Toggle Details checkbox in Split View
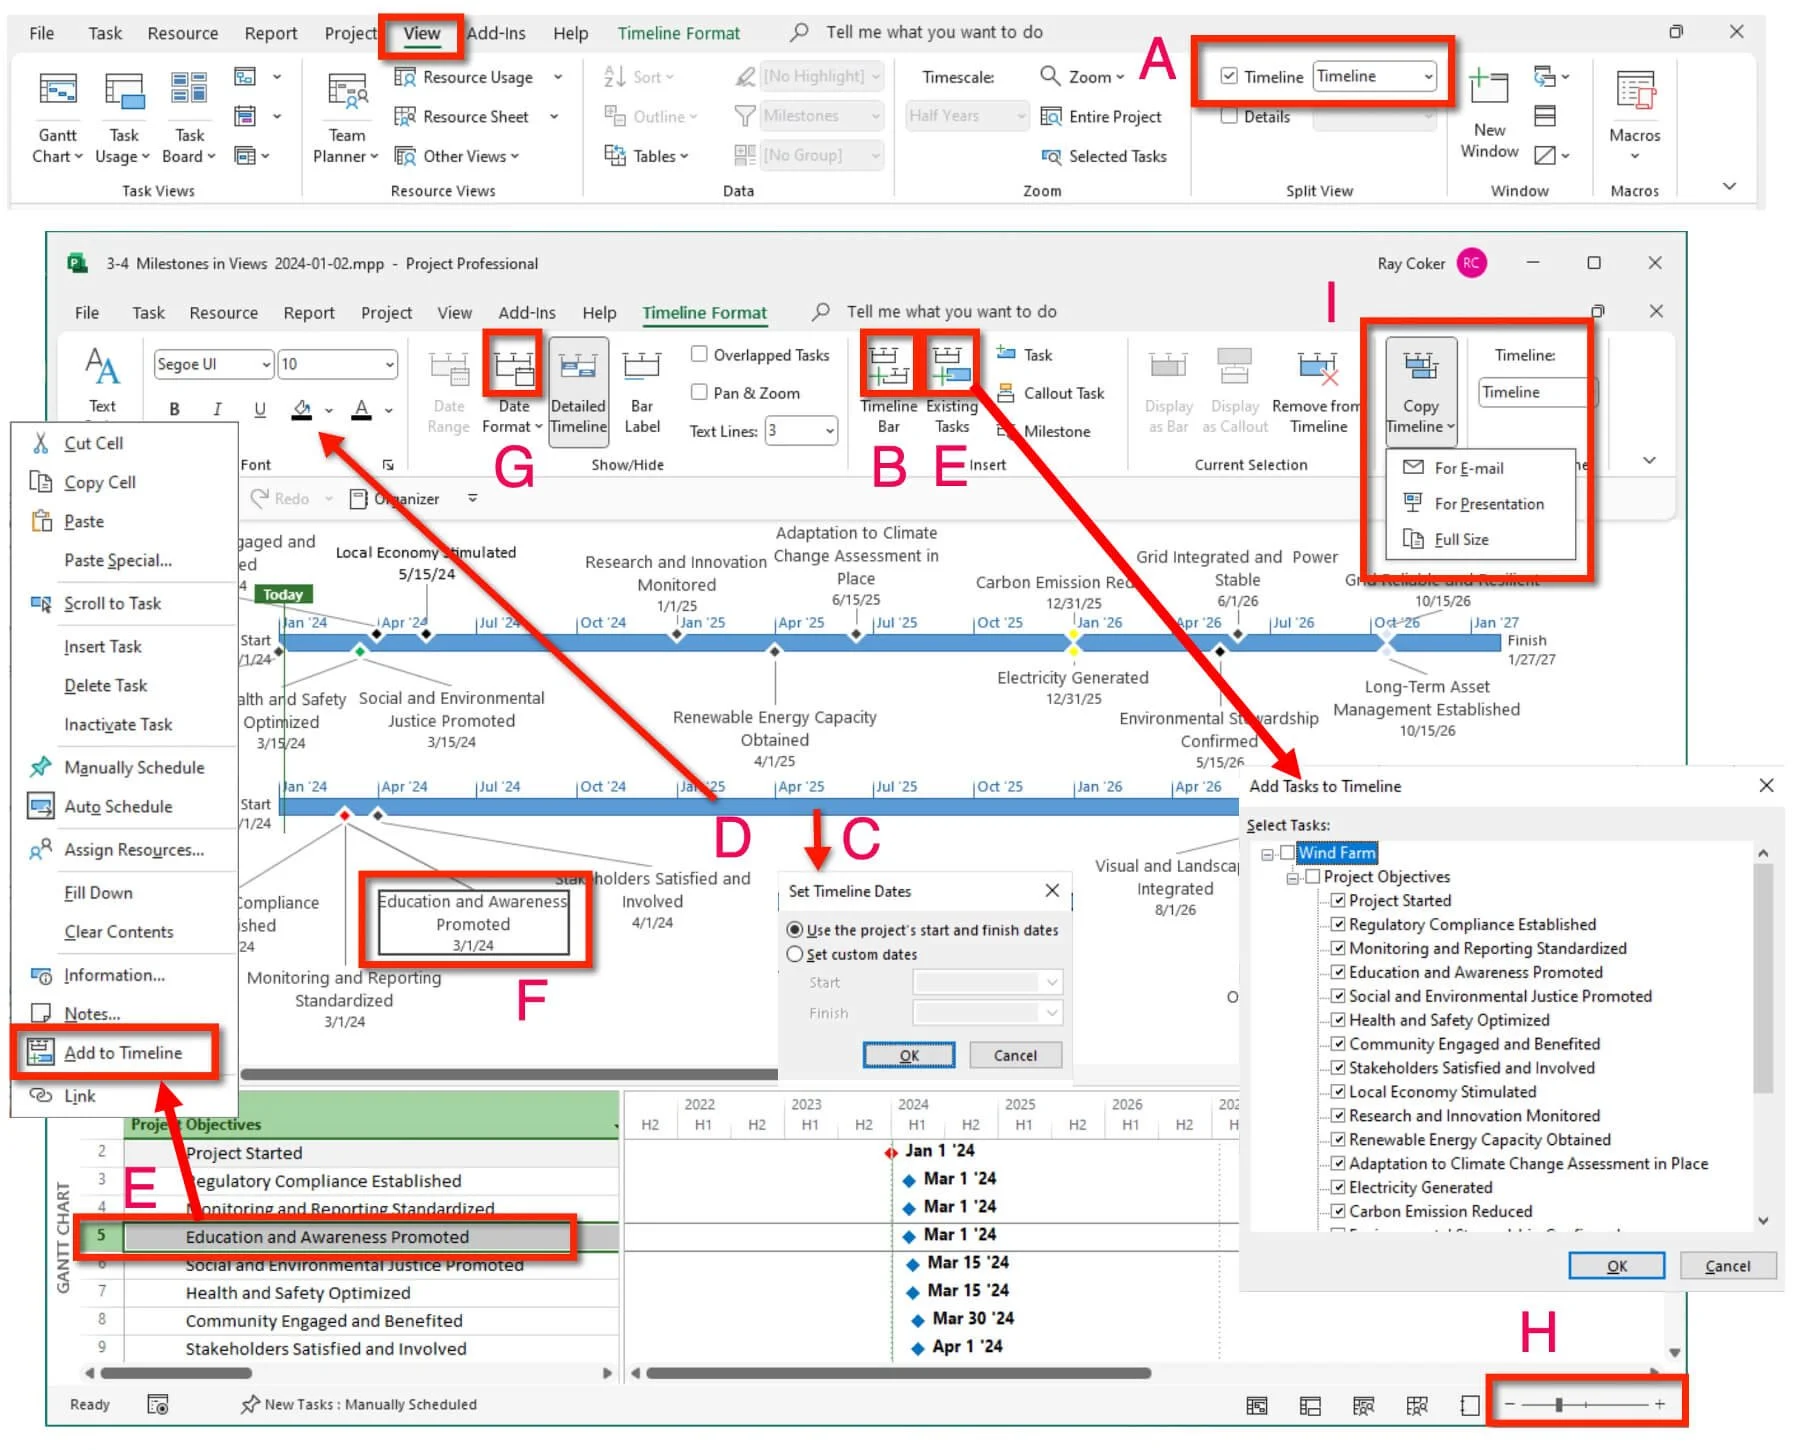 (x=1229, y=116)
